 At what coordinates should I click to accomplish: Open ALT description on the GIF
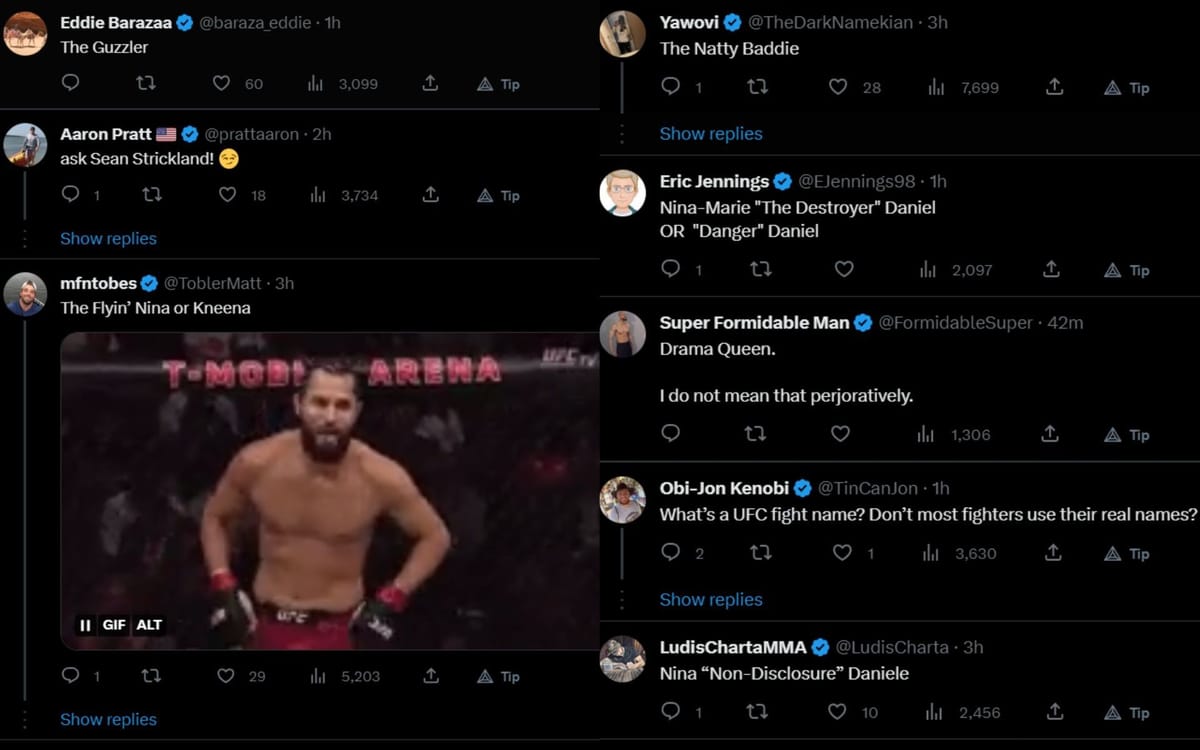pyautogui.click(x=149, y=625)
